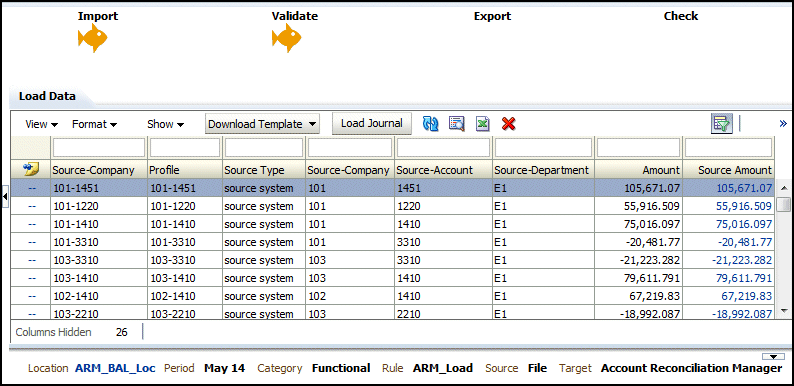Click the Columns Hidden 26 indicator

(x=71, y=332)
